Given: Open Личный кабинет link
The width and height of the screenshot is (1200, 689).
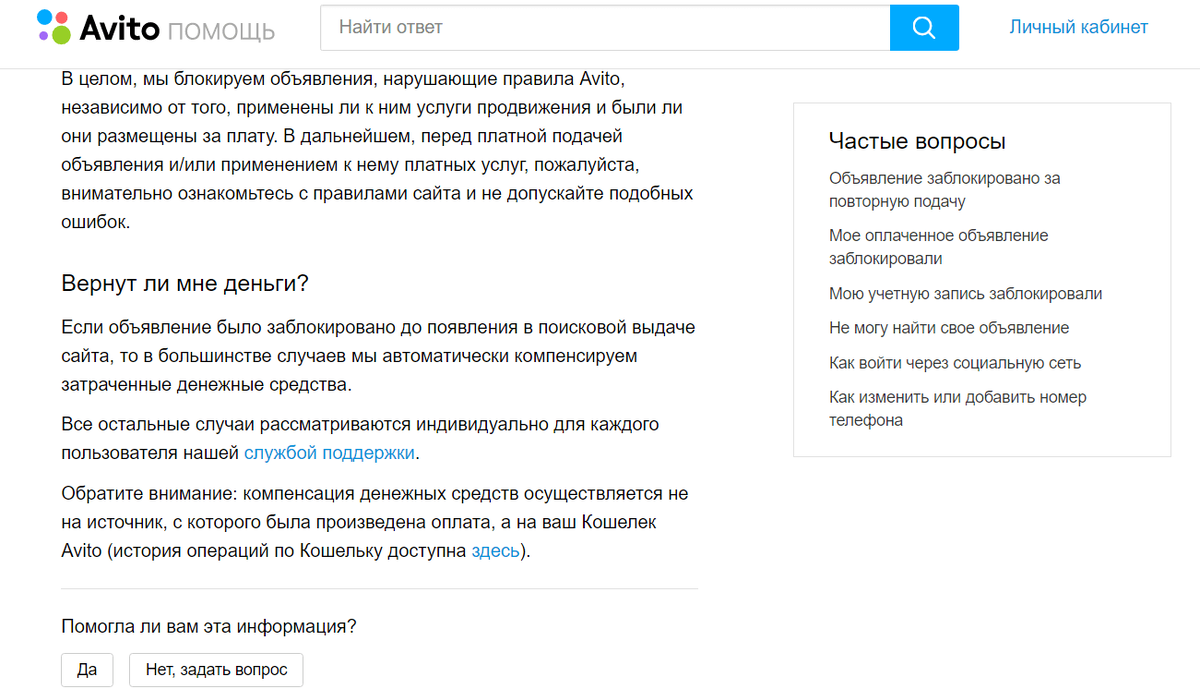Looking at the screenshot, I should click(x=1078, y=27).
